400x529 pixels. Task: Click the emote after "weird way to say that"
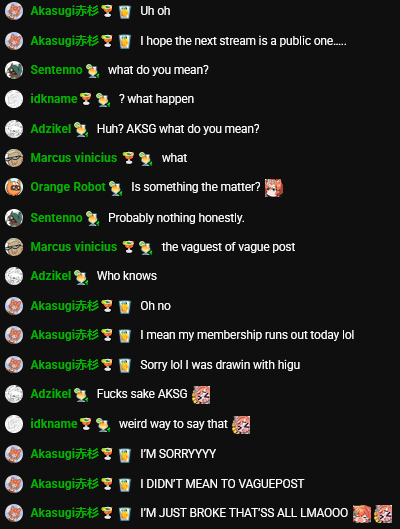241,425
